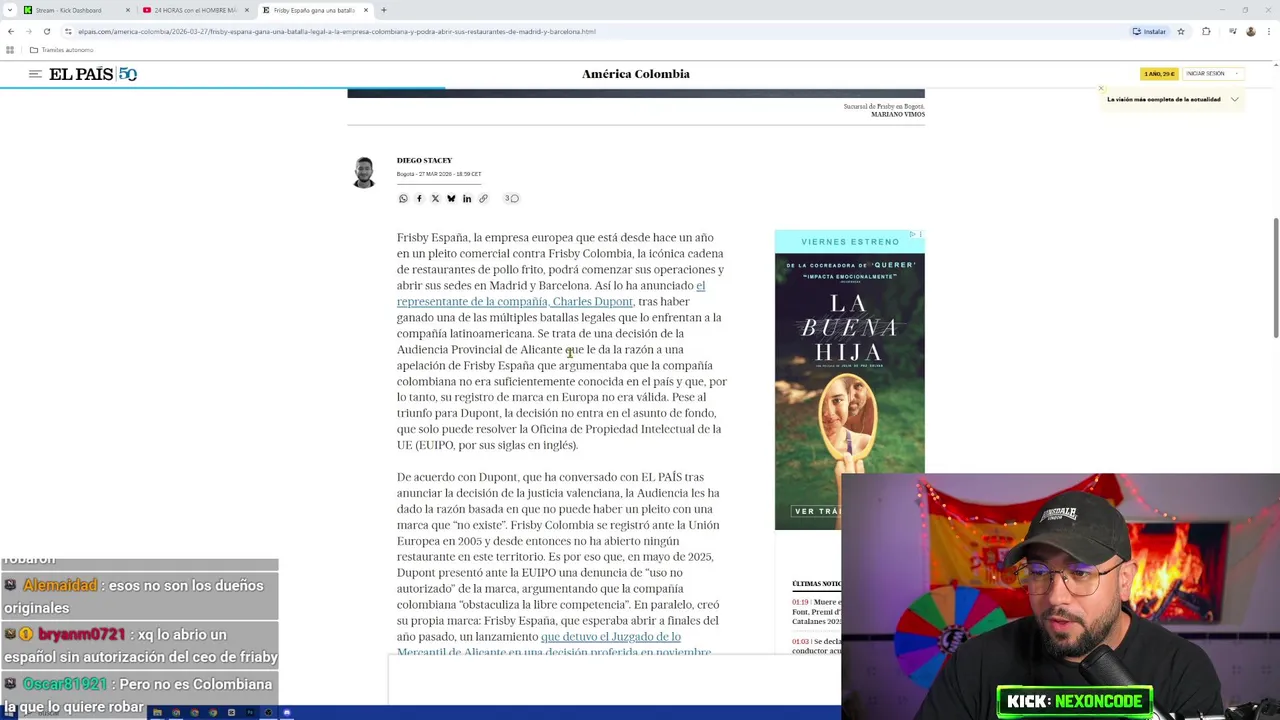Screen dimensions: 1280x720
Task: Click the 01:19 Muere headline
Action: pyautogui.click(x=817, y=612)
